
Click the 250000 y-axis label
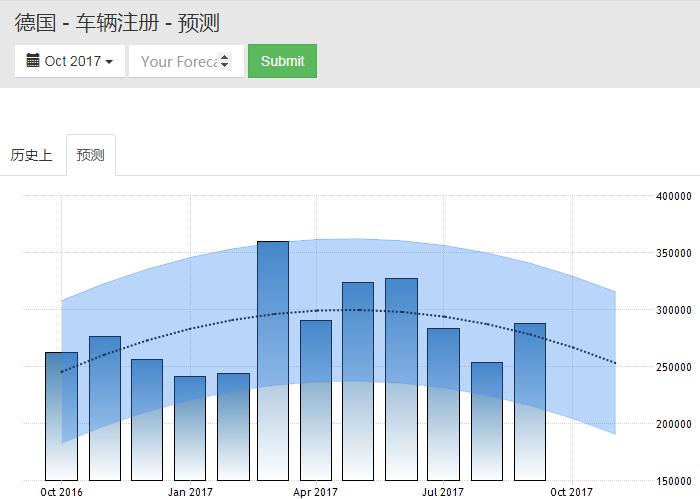[674, 367]
